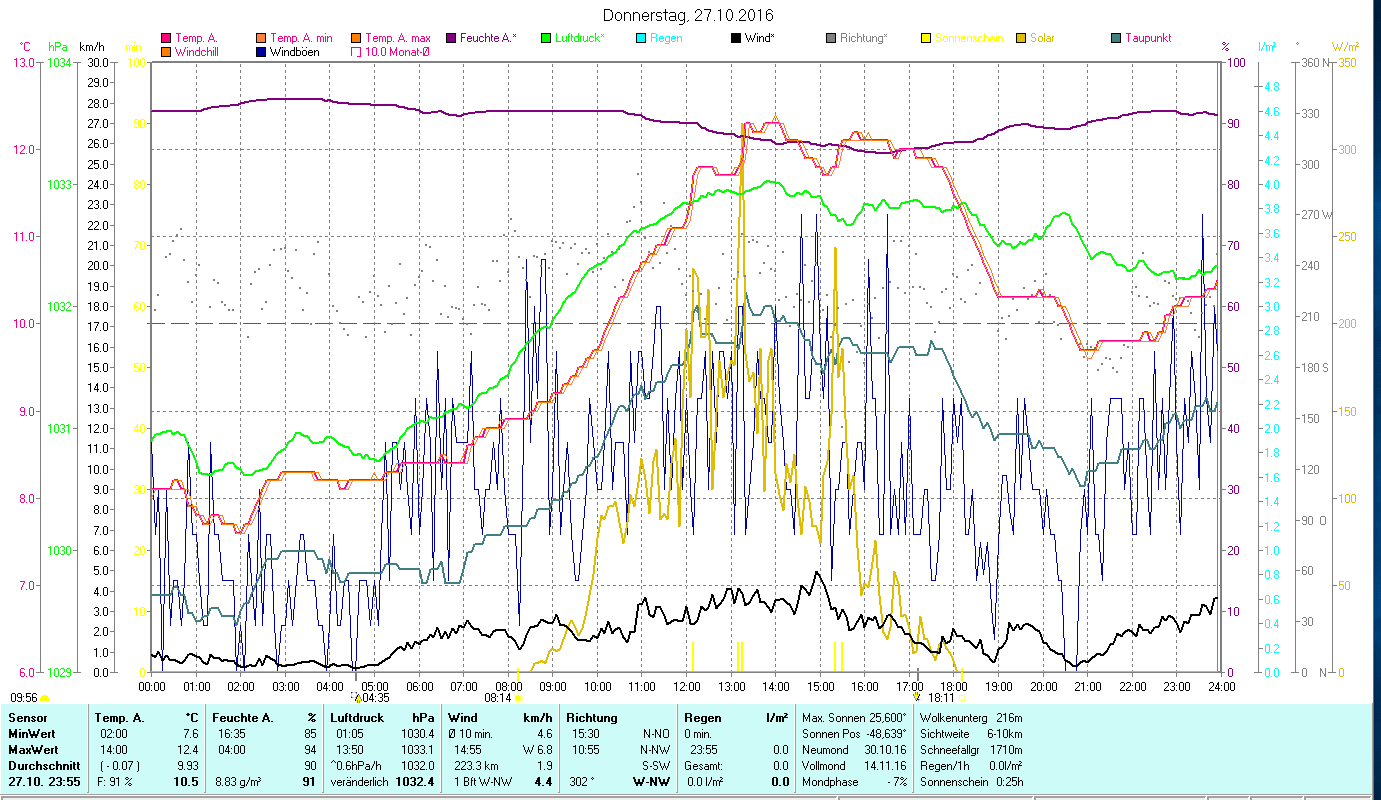Select the Richtung column header in data table
The height and width of the screenshot is (800, 1381).
point(592,717)
